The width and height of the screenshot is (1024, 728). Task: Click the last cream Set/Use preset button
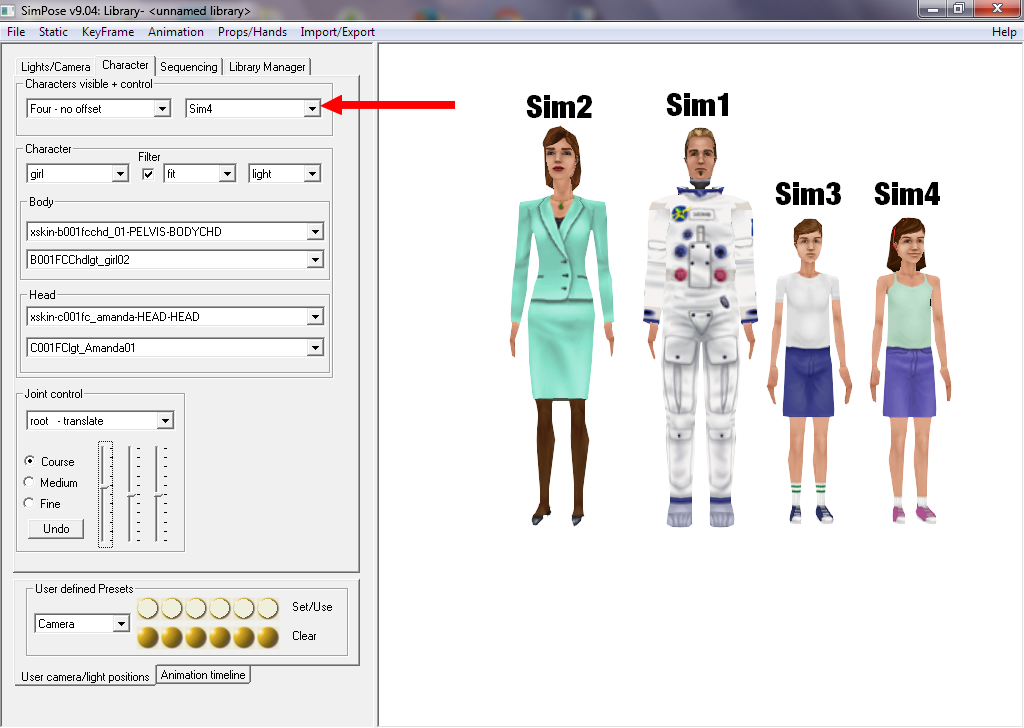(267, 608)
